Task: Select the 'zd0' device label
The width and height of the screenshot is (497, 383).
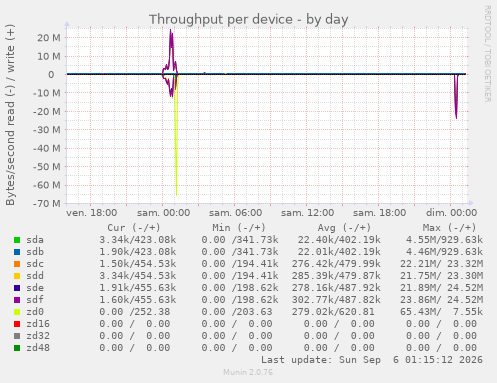Action: click(x=35, y=312)
